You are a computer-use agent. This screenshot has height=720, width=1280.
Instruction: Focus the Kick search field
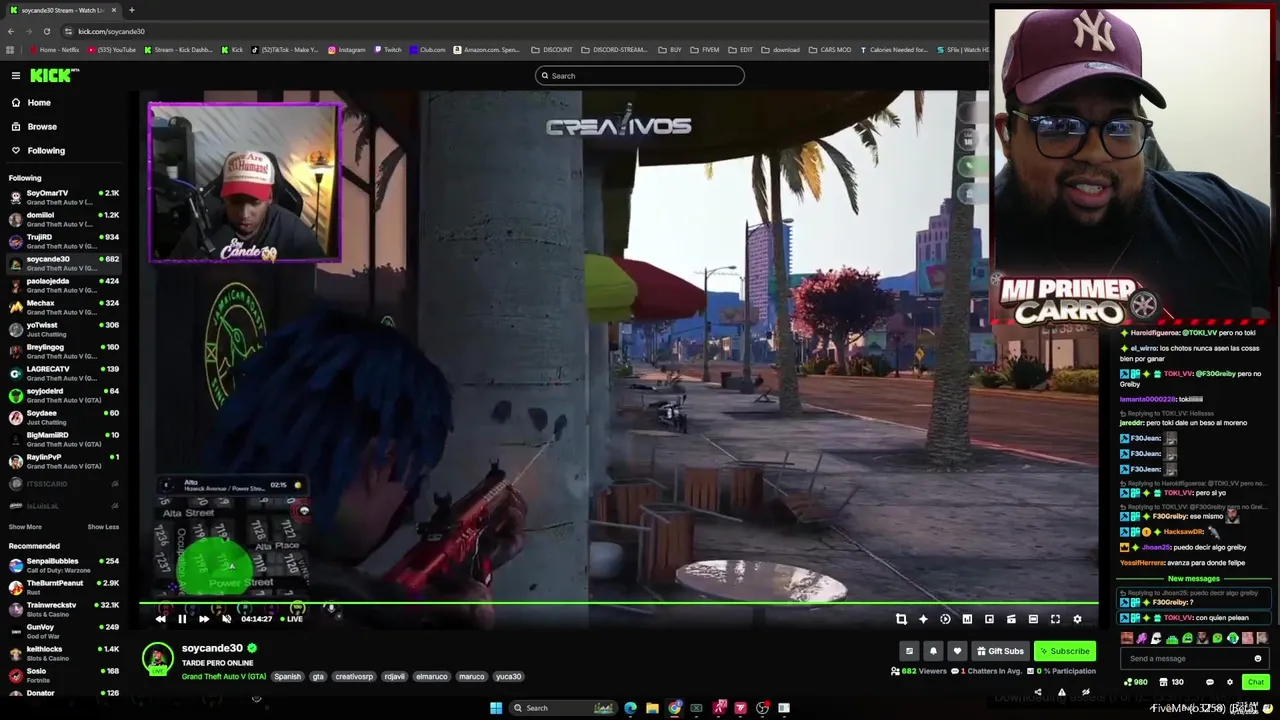(640, 76)
